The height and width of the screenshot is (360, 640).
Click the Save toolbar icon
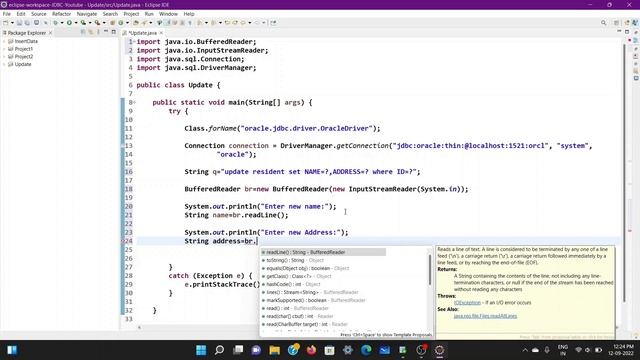point(19,23)
